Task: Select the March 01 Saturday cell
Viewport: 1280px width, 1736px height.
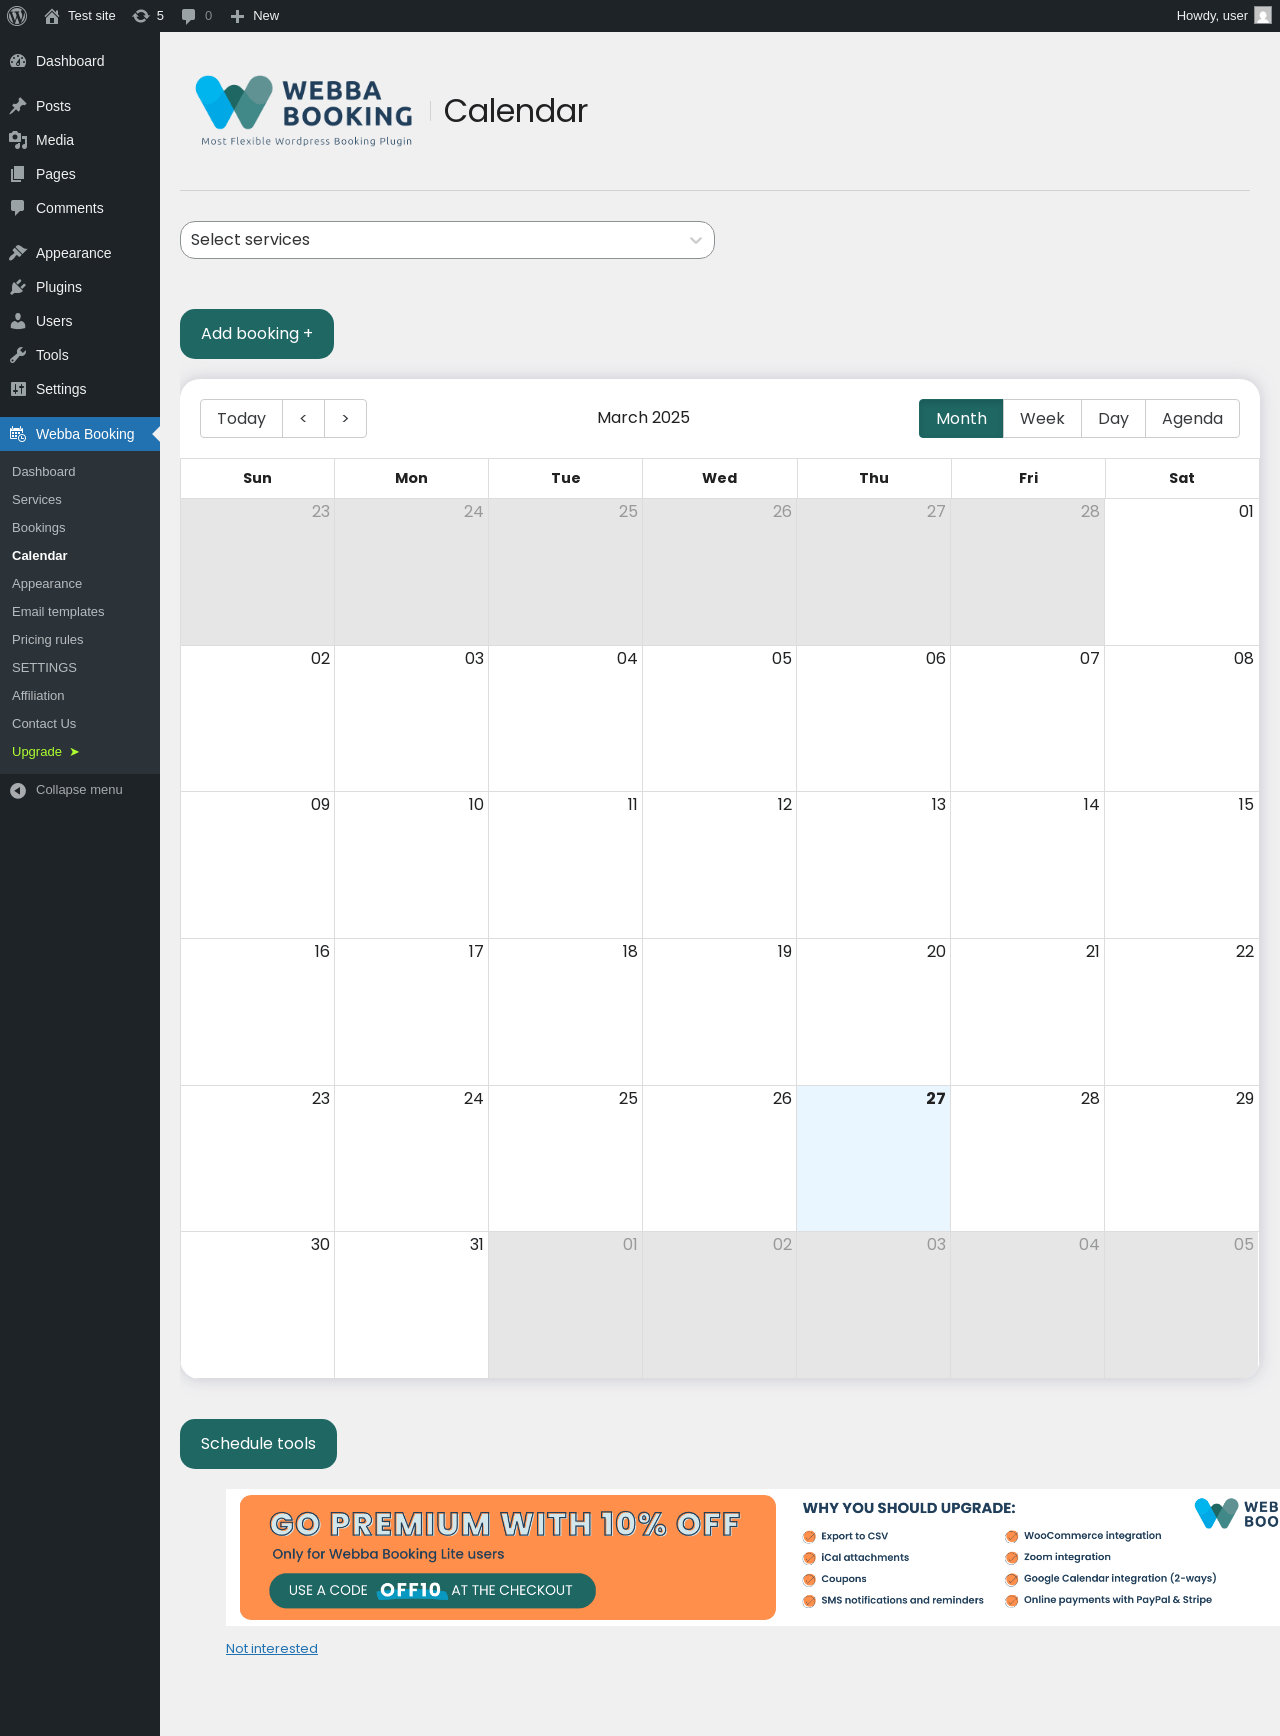Action: click(x=1182, y=572)
